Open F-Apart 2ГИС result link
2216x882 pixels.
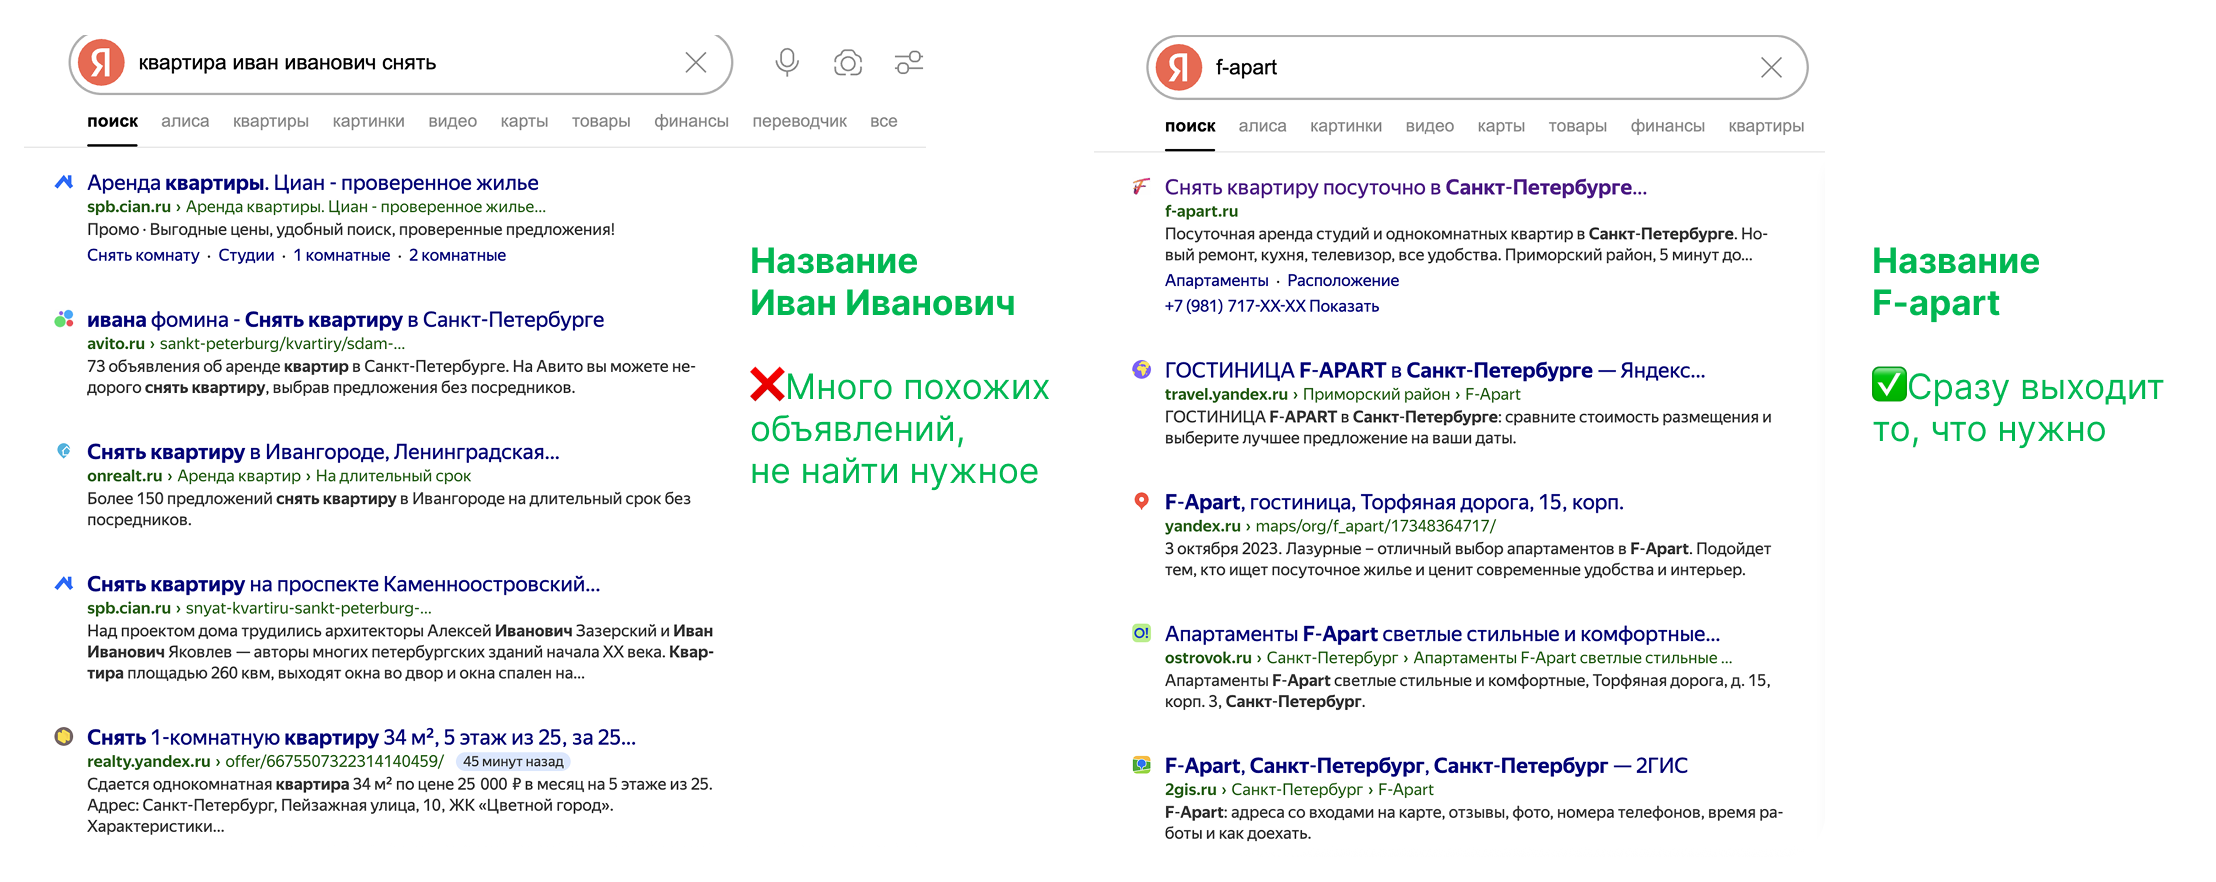1425,766
